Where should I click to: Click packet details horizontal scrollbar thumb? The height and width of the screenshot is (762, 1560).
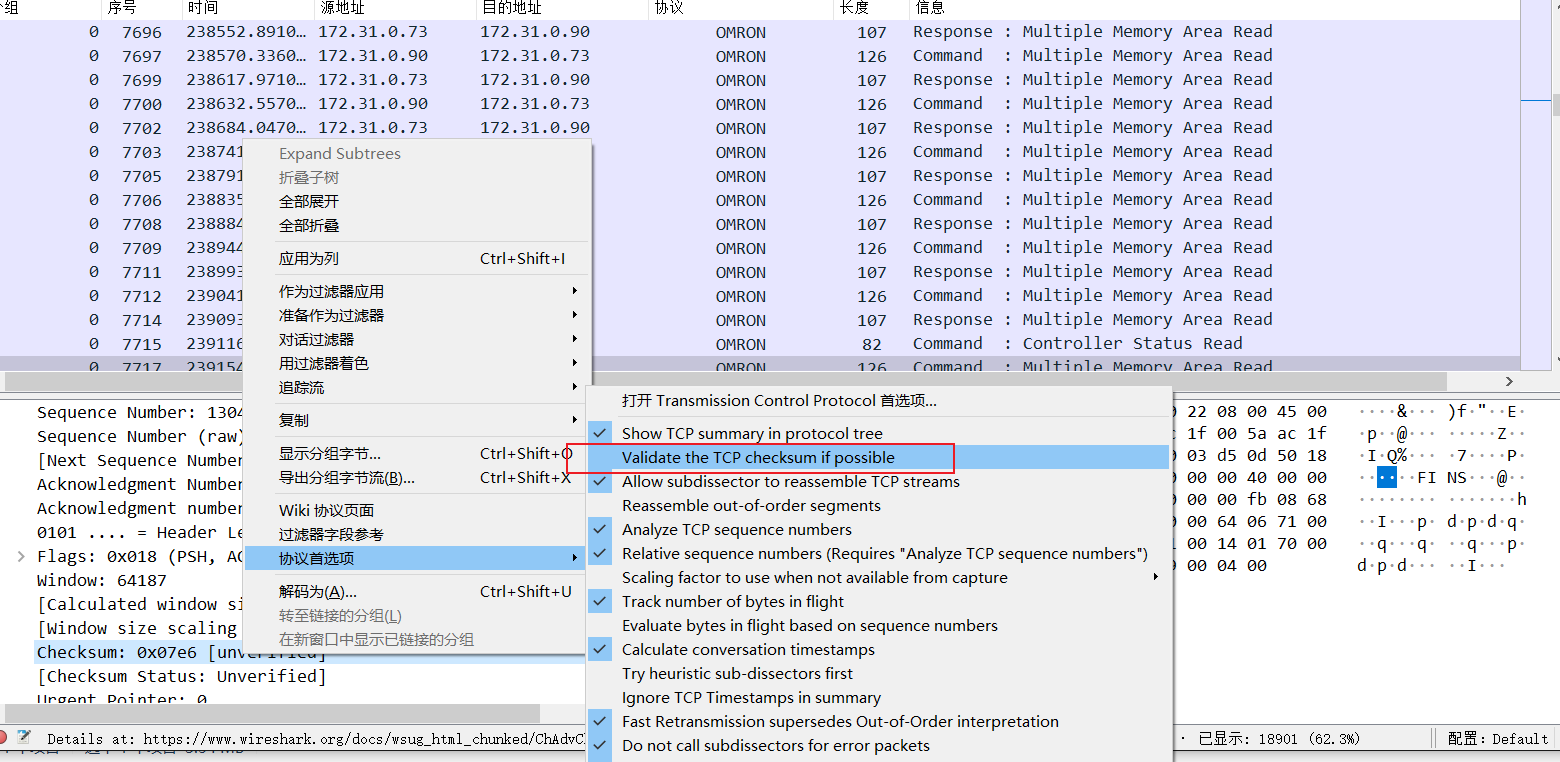[x=270, y=713]
